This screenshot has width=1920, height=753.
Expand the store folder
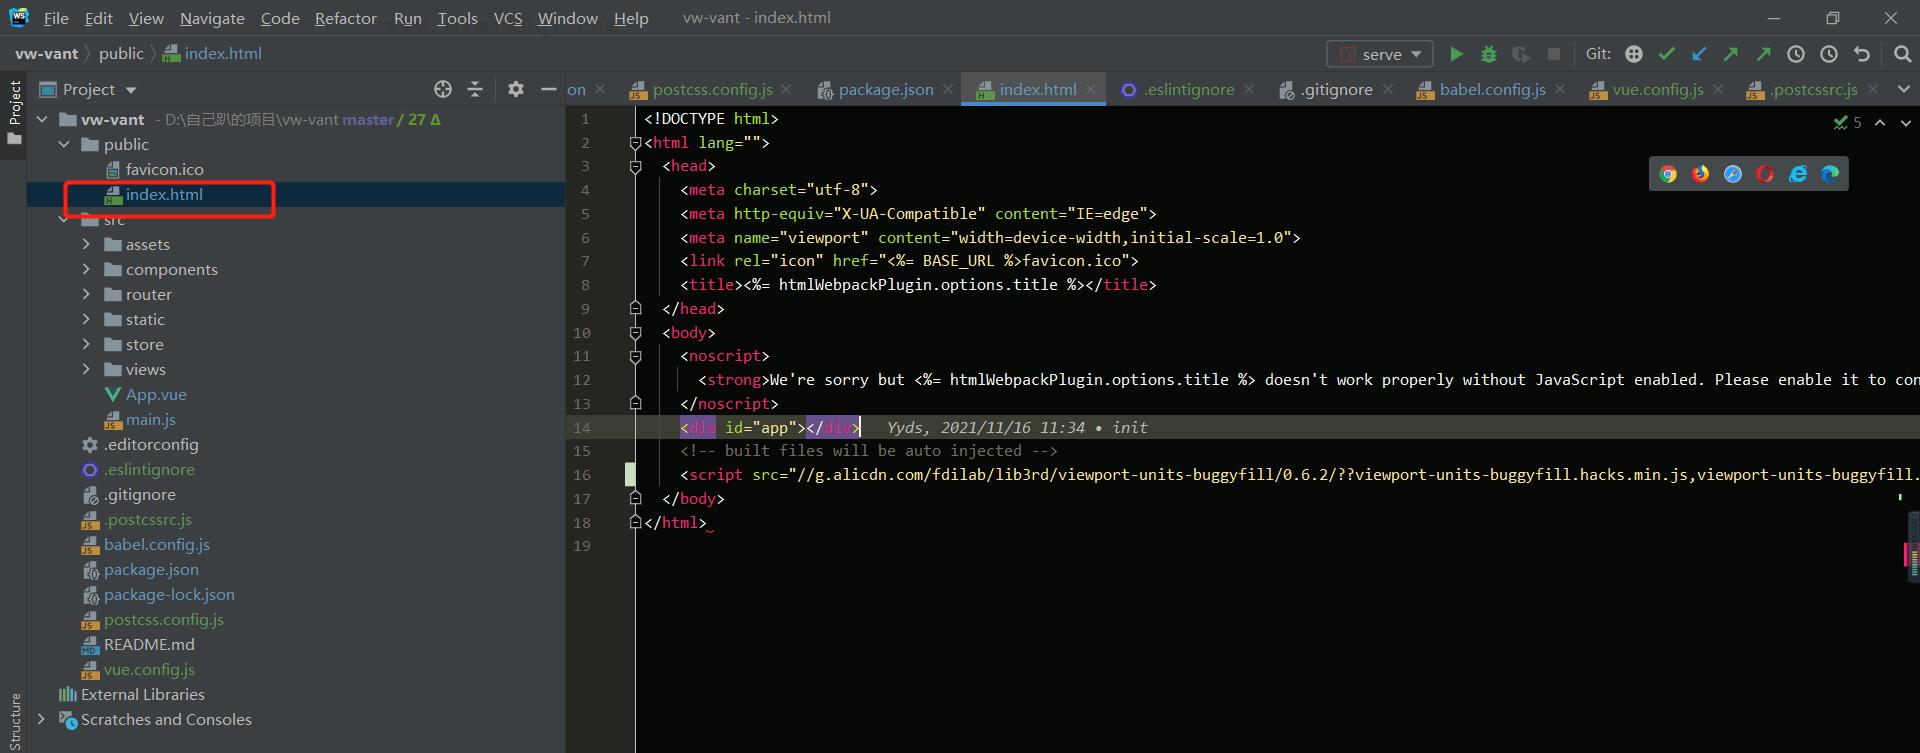(86, 344)
